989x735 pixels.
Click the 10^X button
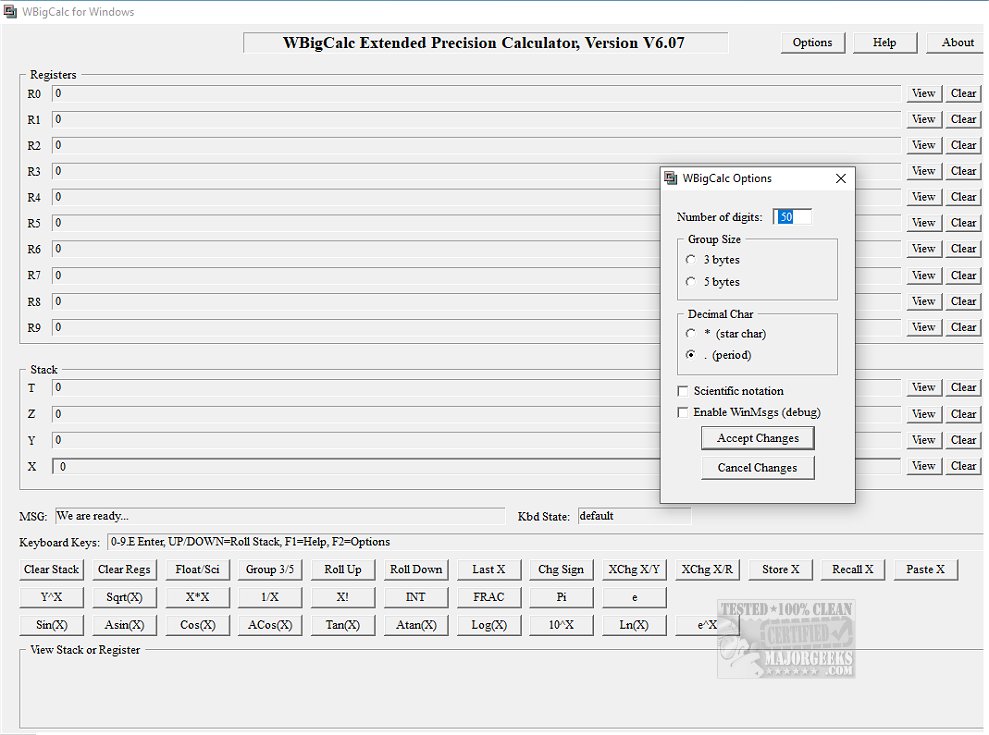(561, 625)
